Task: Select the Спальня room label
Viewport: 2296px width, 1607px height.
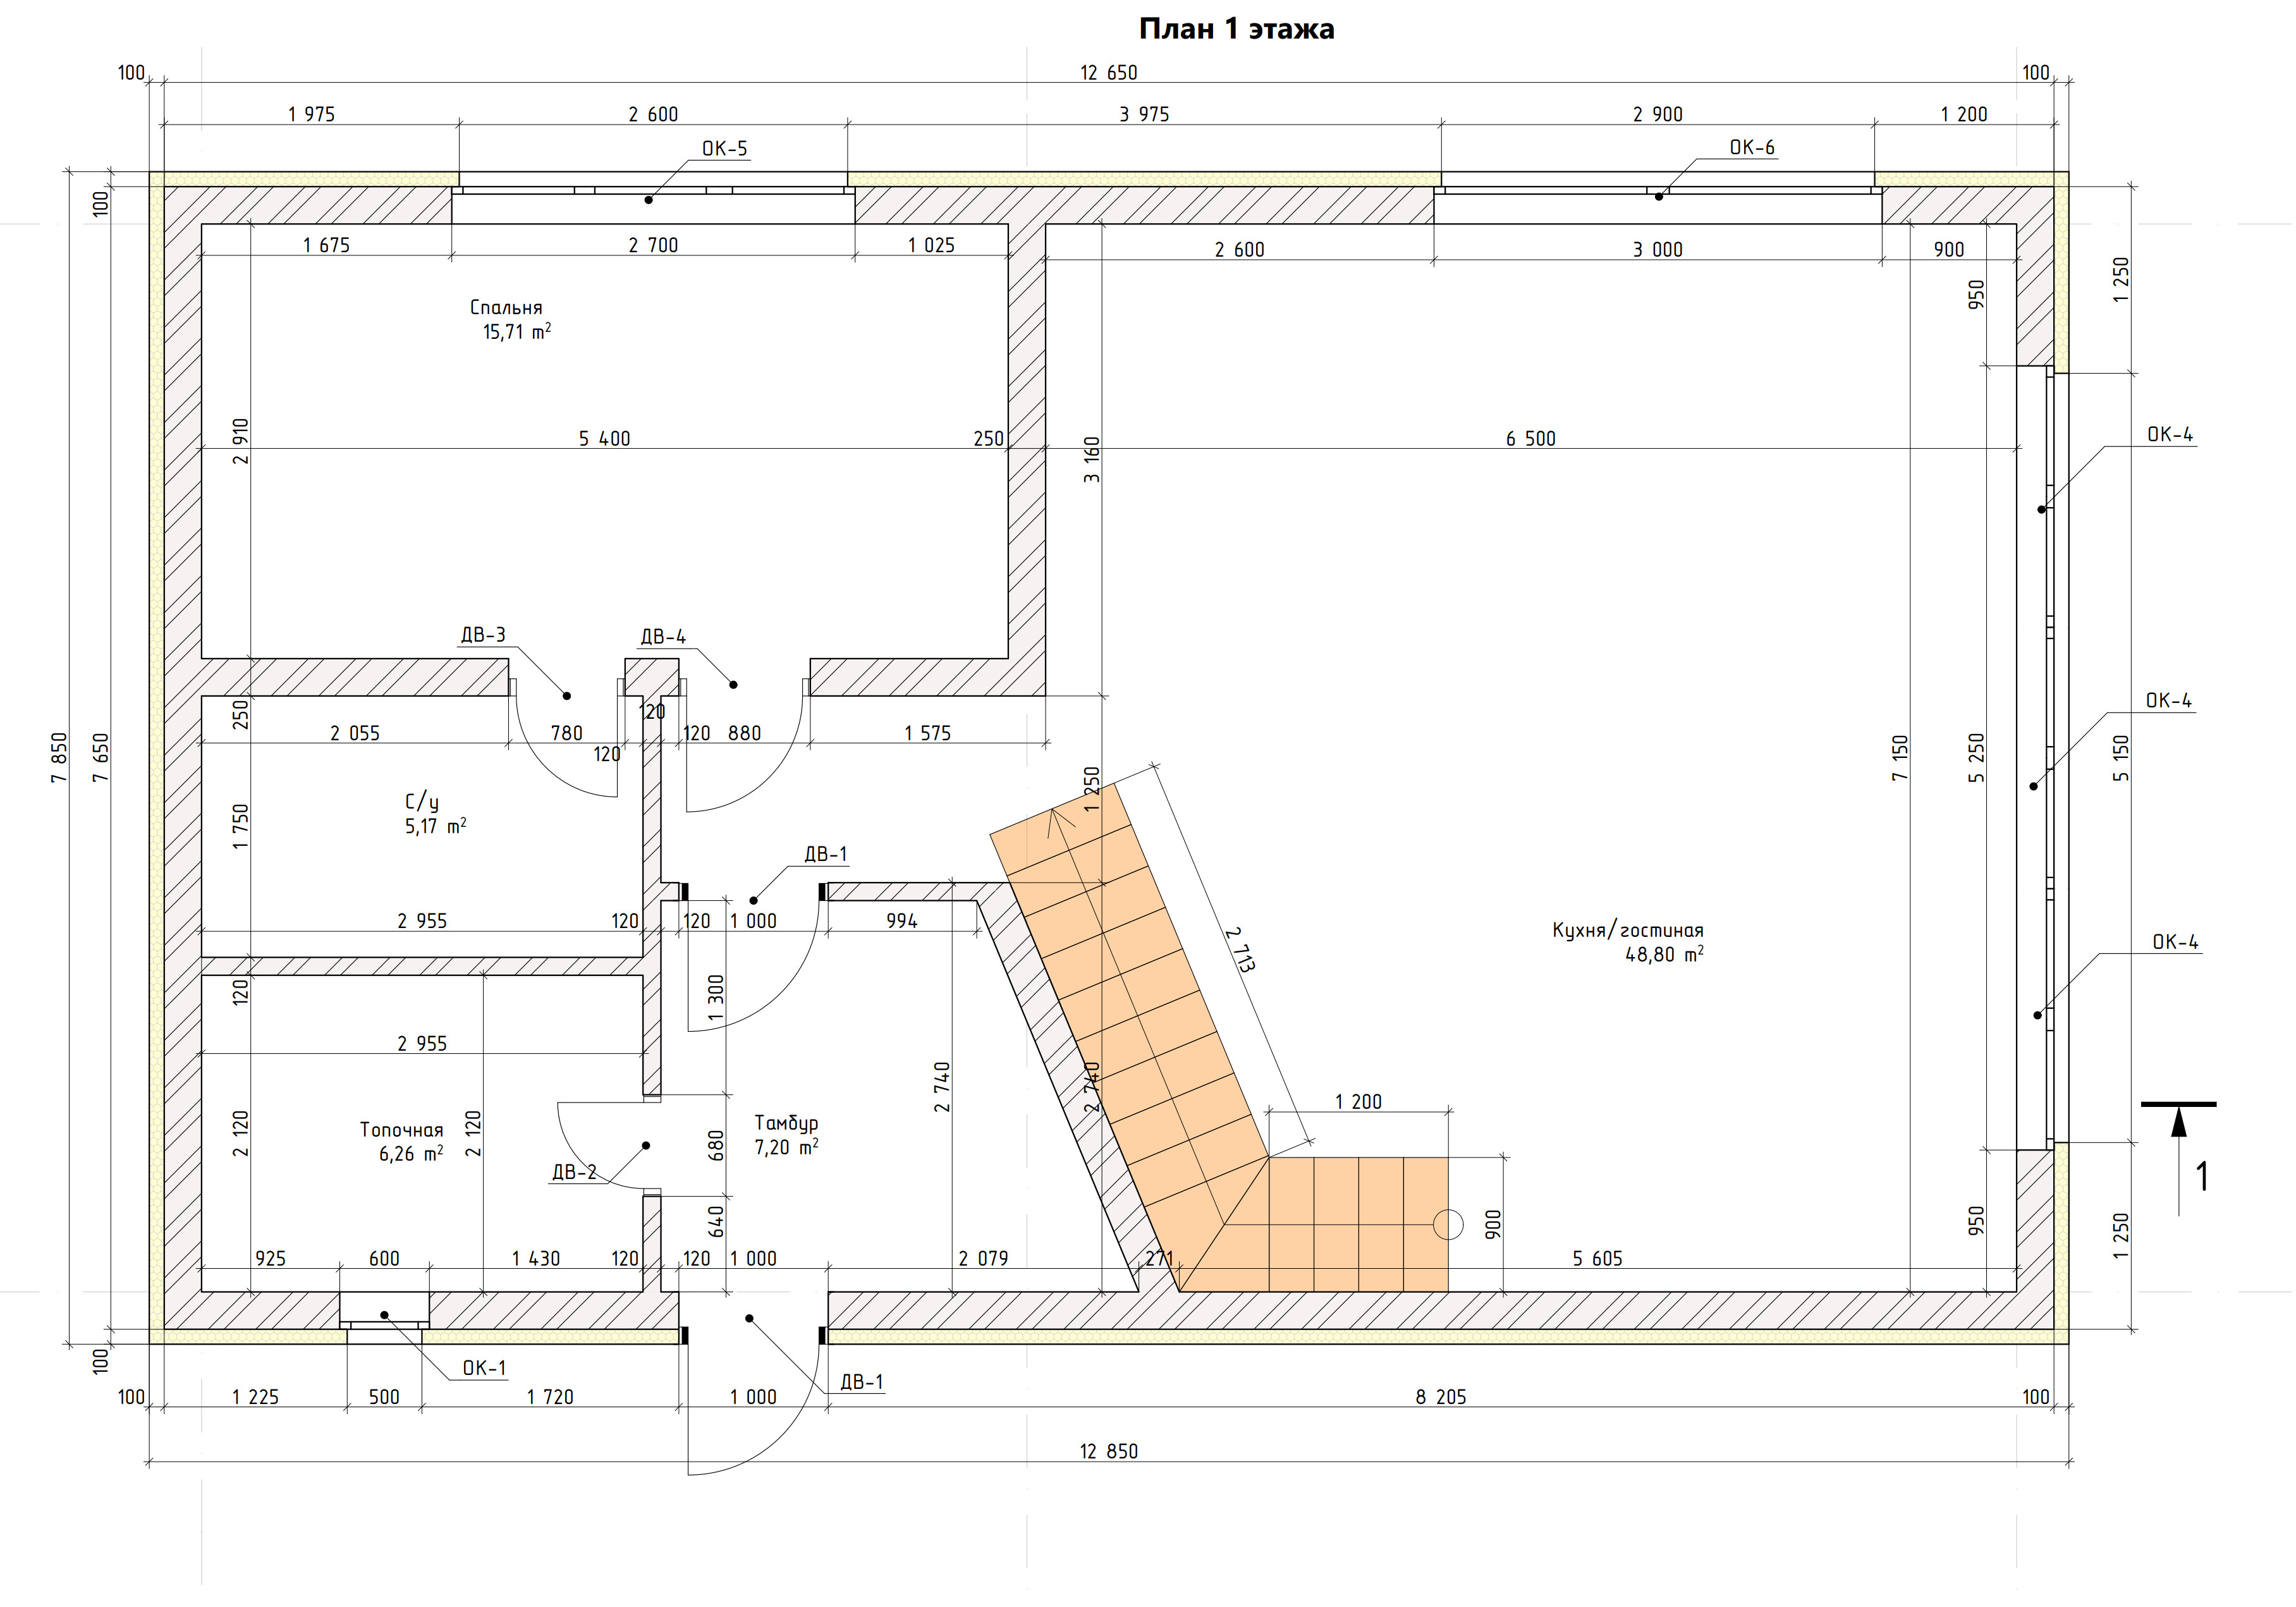Action: tap(506, 308)
